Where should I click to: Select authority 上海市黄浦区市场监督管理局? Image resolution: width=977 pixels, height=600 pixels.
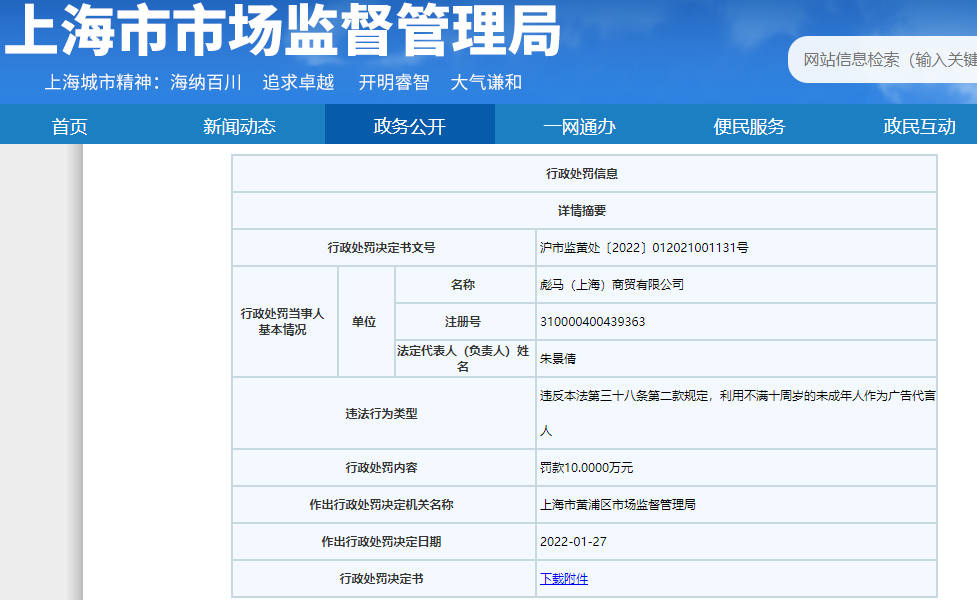coord(617,505)
